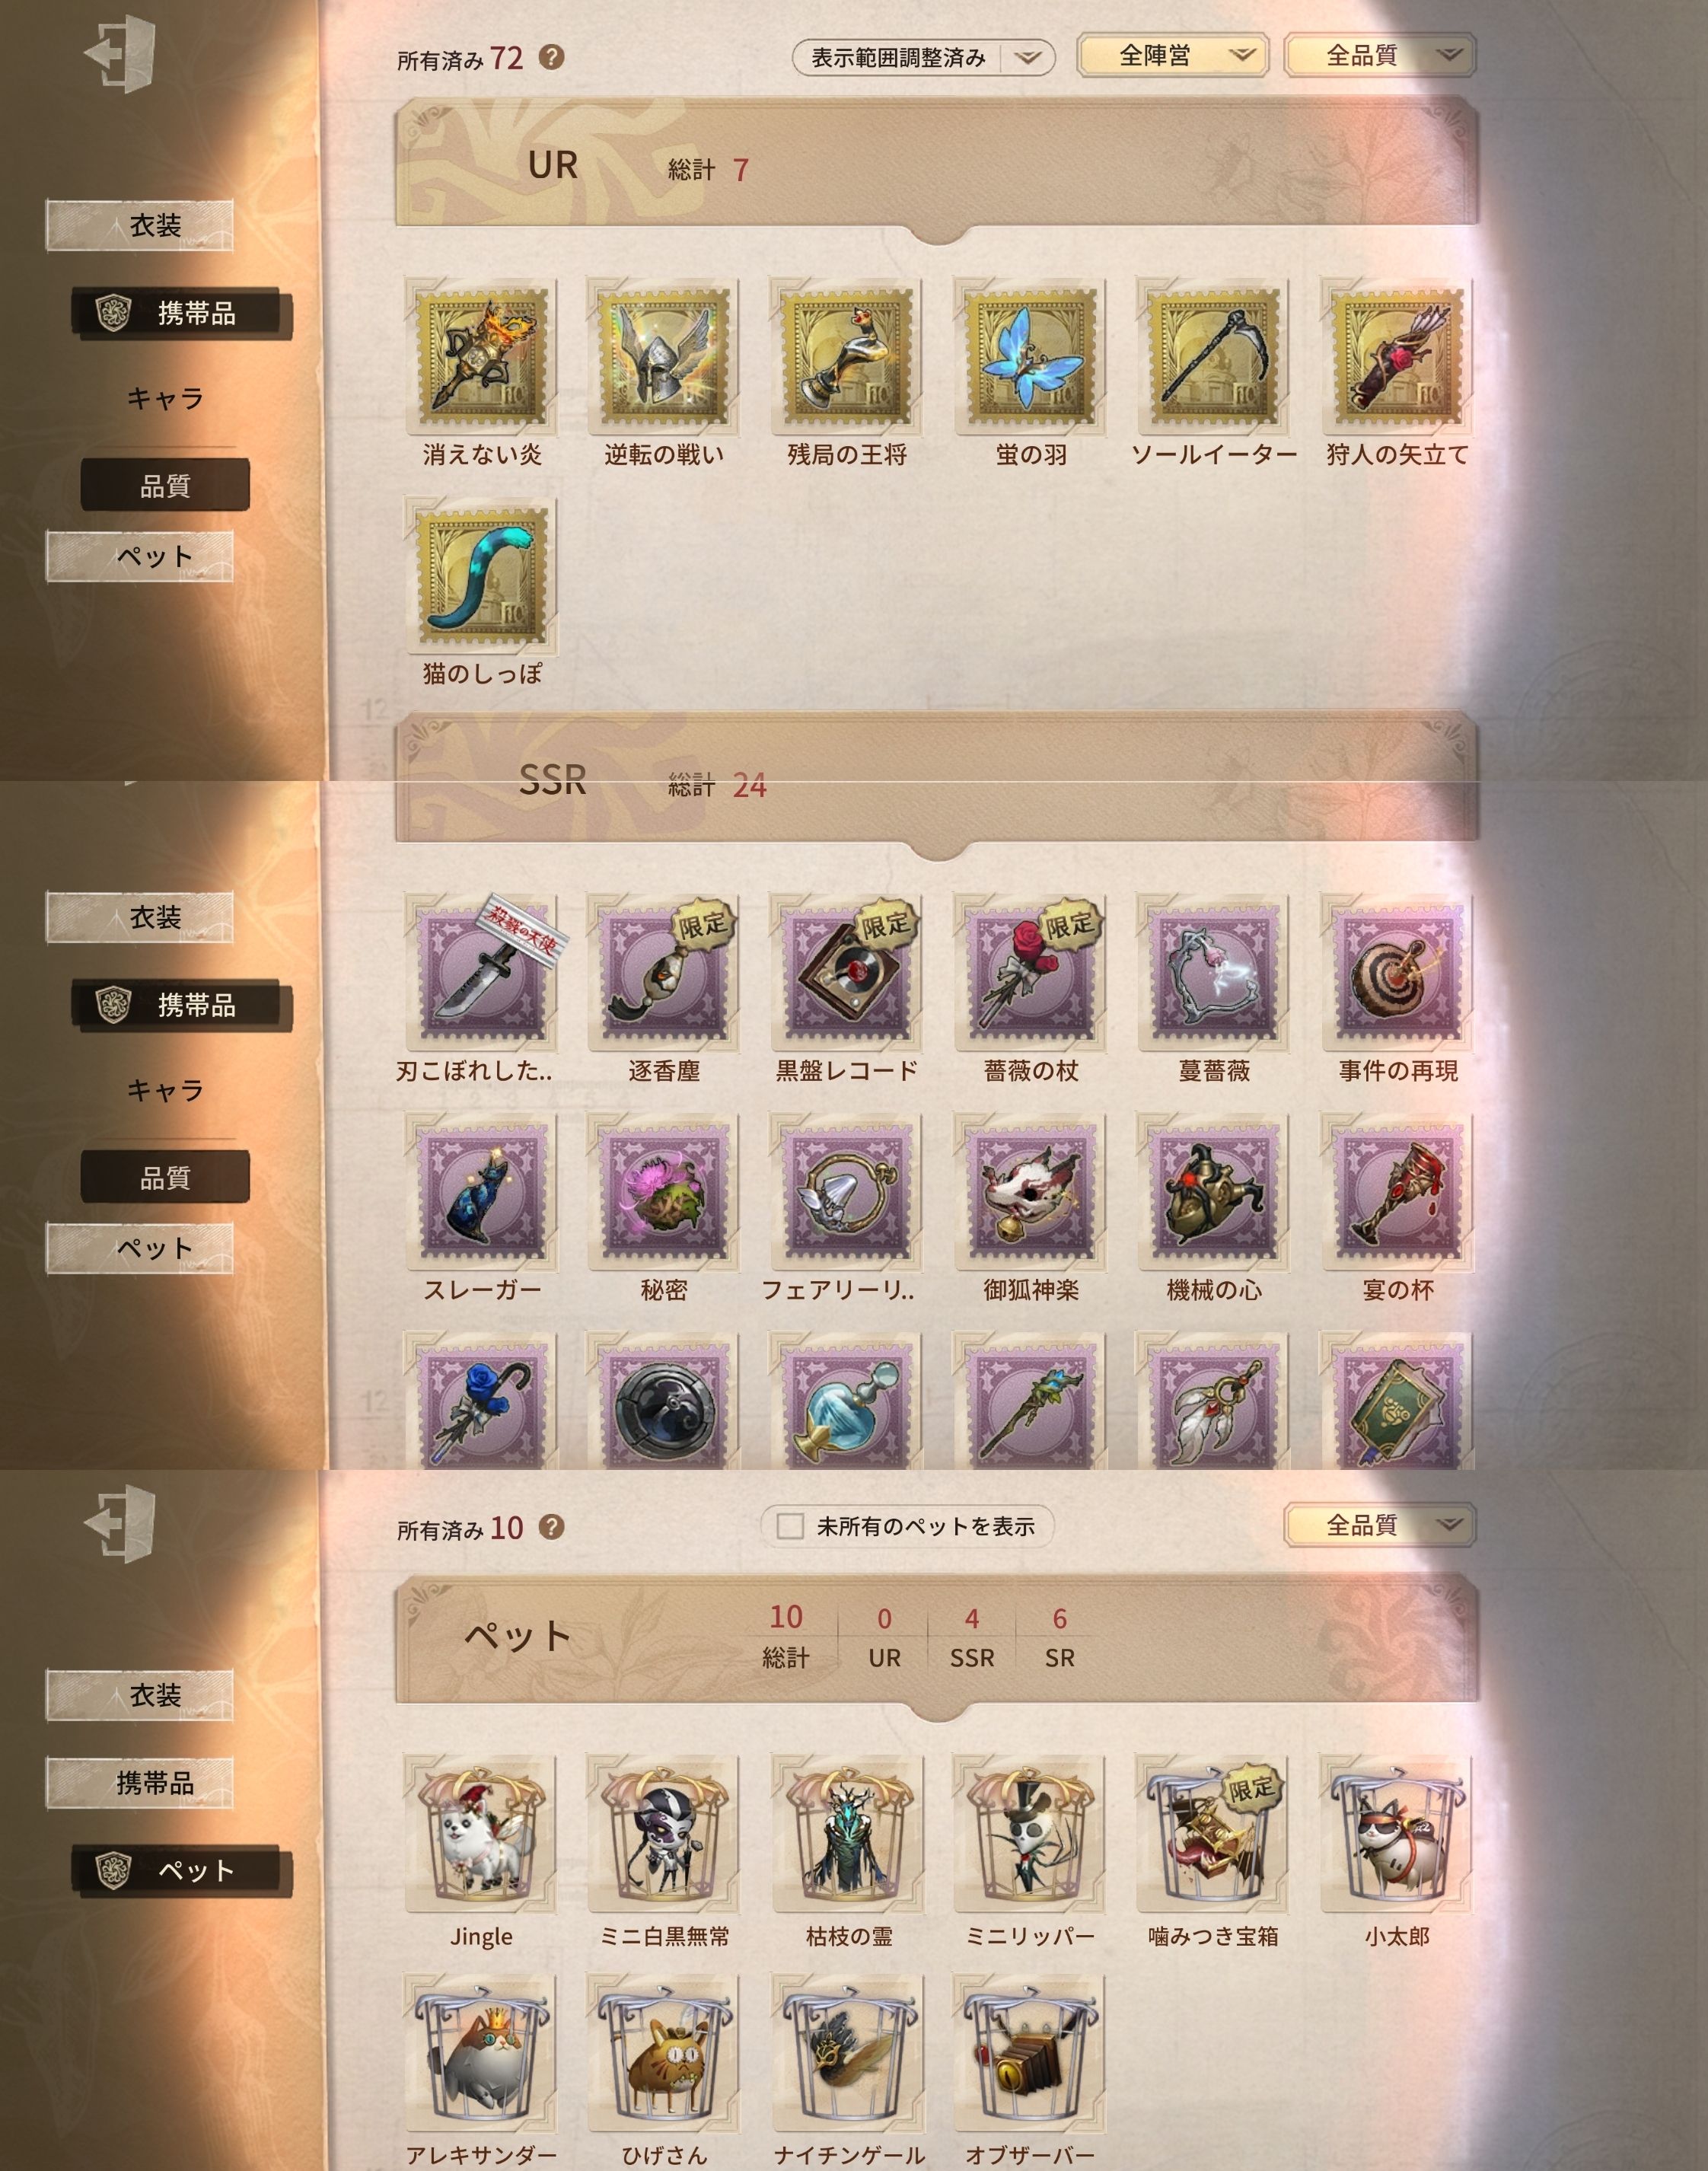1708x2171 pixels.
Task: Click the exit door button at top-left
Action: pyautogui.click(x=120, y=54)
